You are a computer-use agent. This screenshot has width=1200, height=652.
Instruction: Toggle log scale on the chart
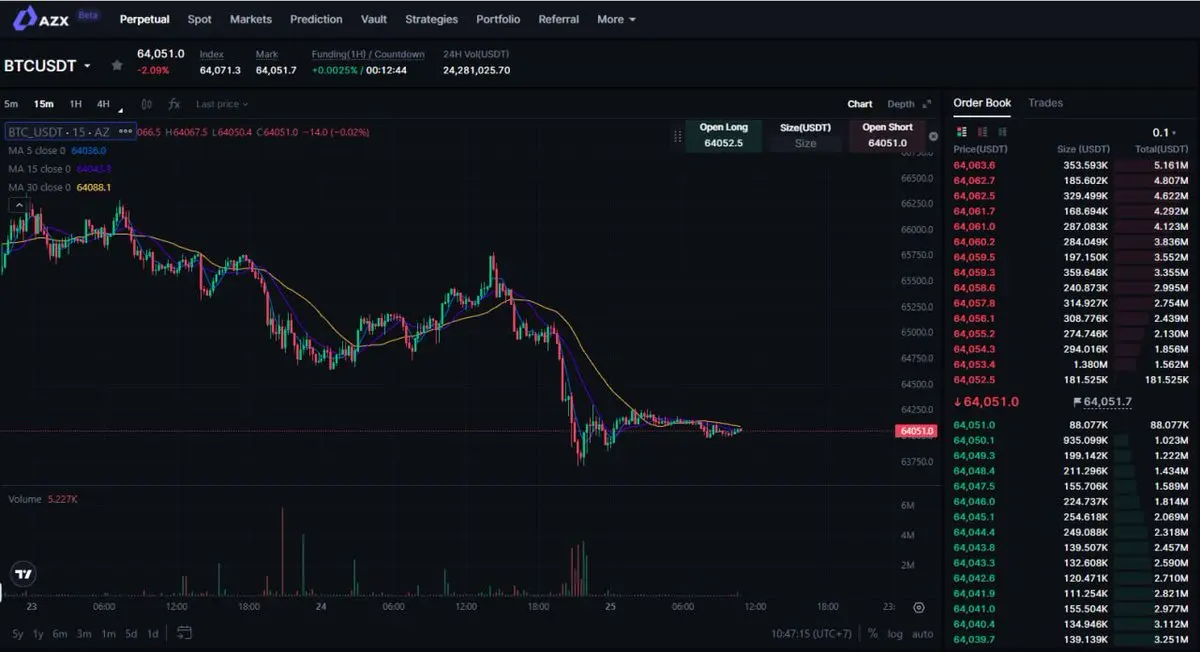(x=894, y=633)
